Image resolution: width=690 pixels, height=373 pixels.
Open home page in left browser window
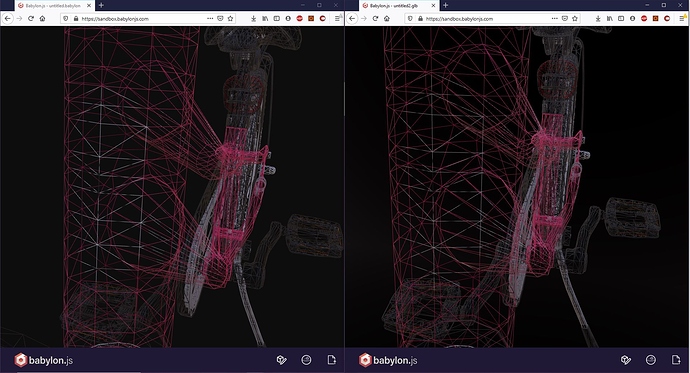(x=42, y=18)
